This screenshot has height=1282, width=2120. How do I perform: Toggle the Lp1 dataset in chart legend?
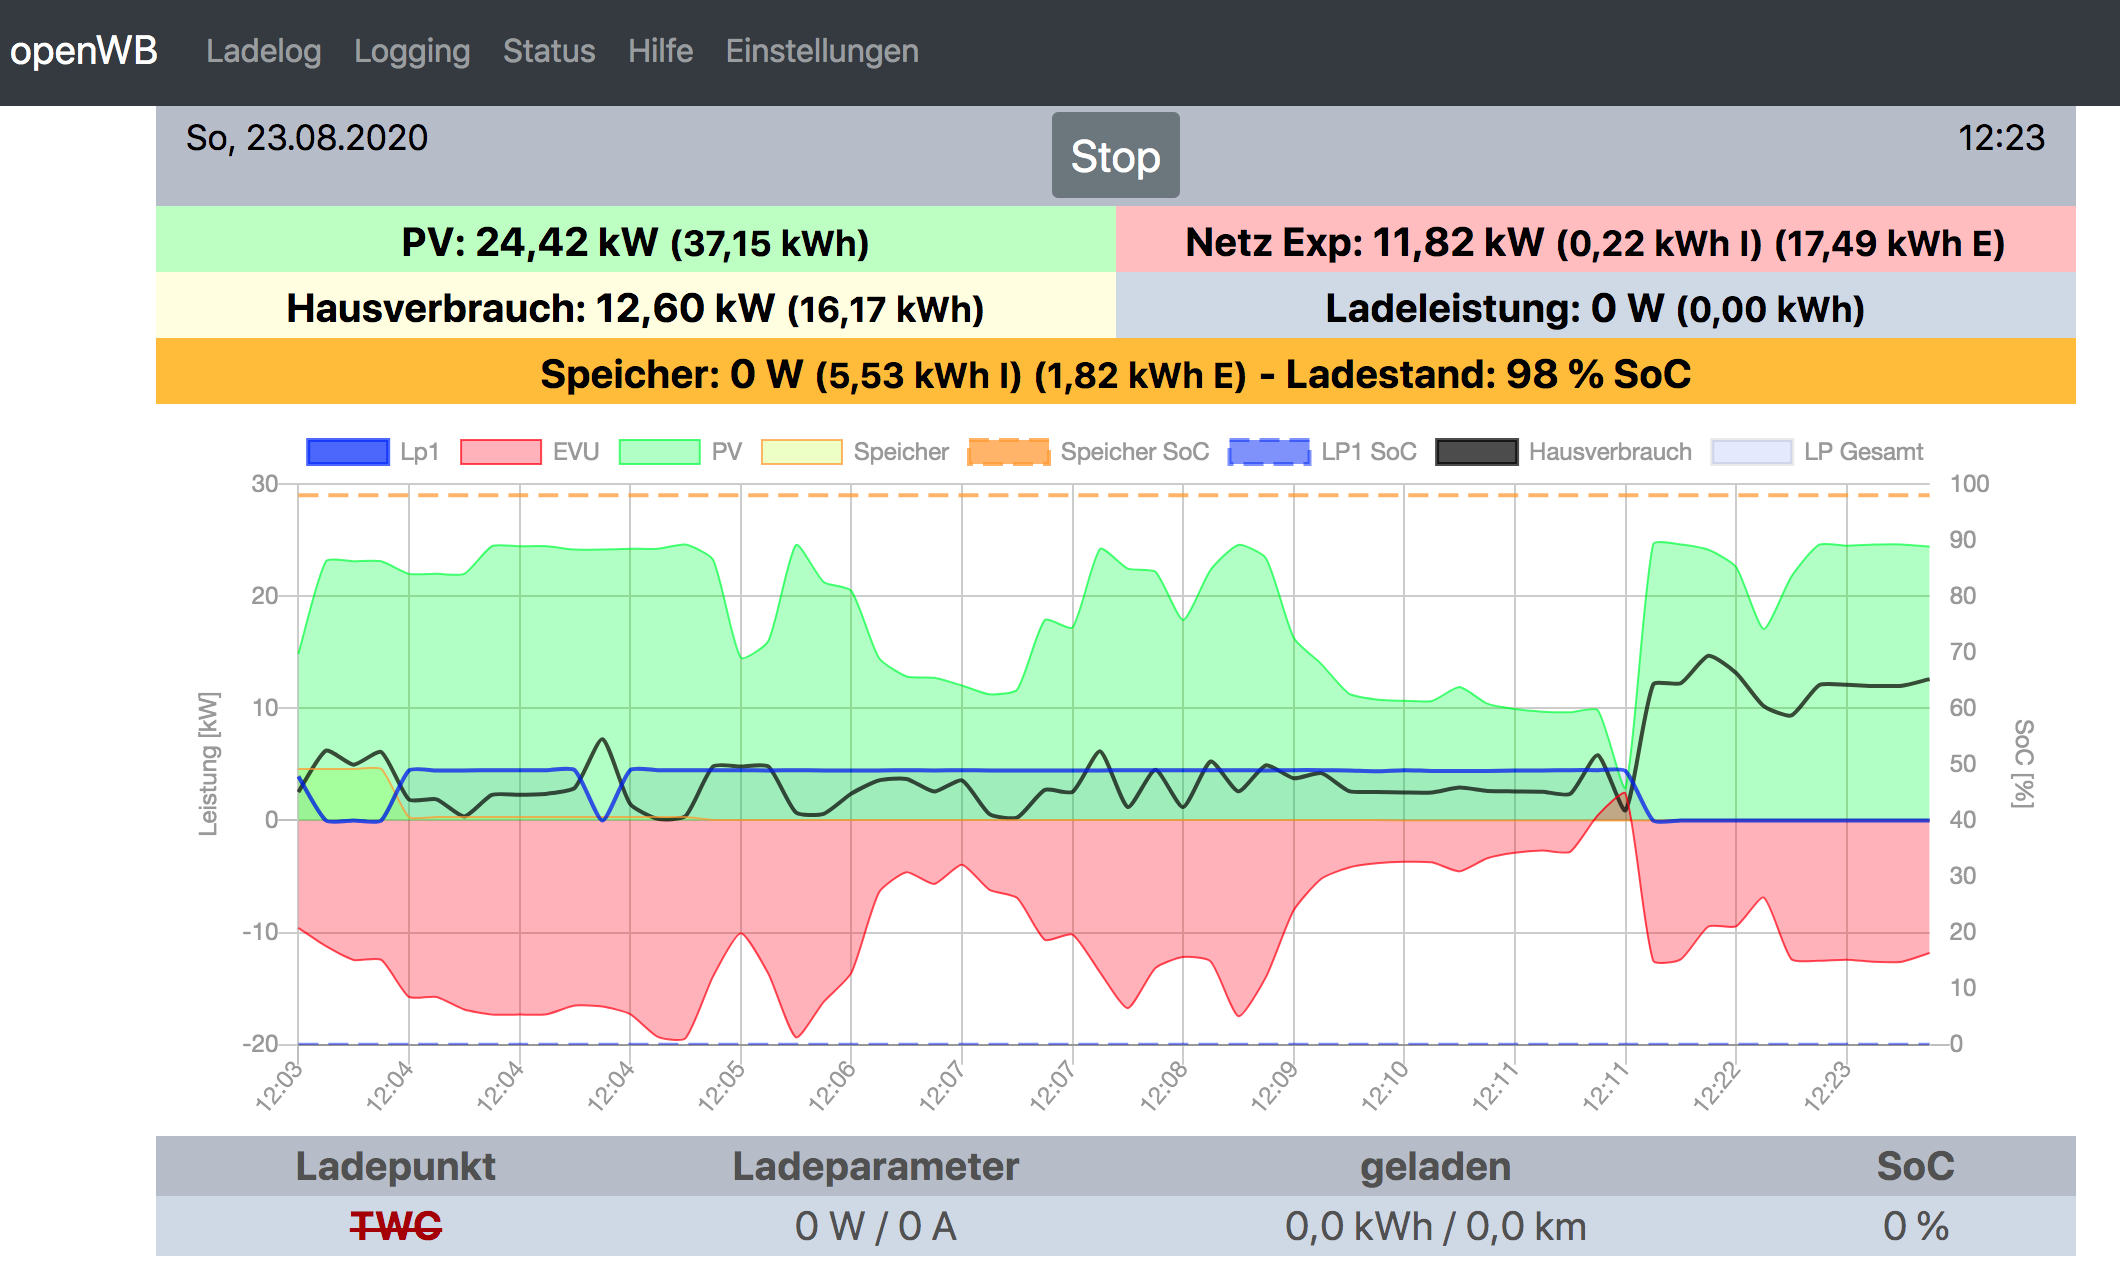[348, 452]
